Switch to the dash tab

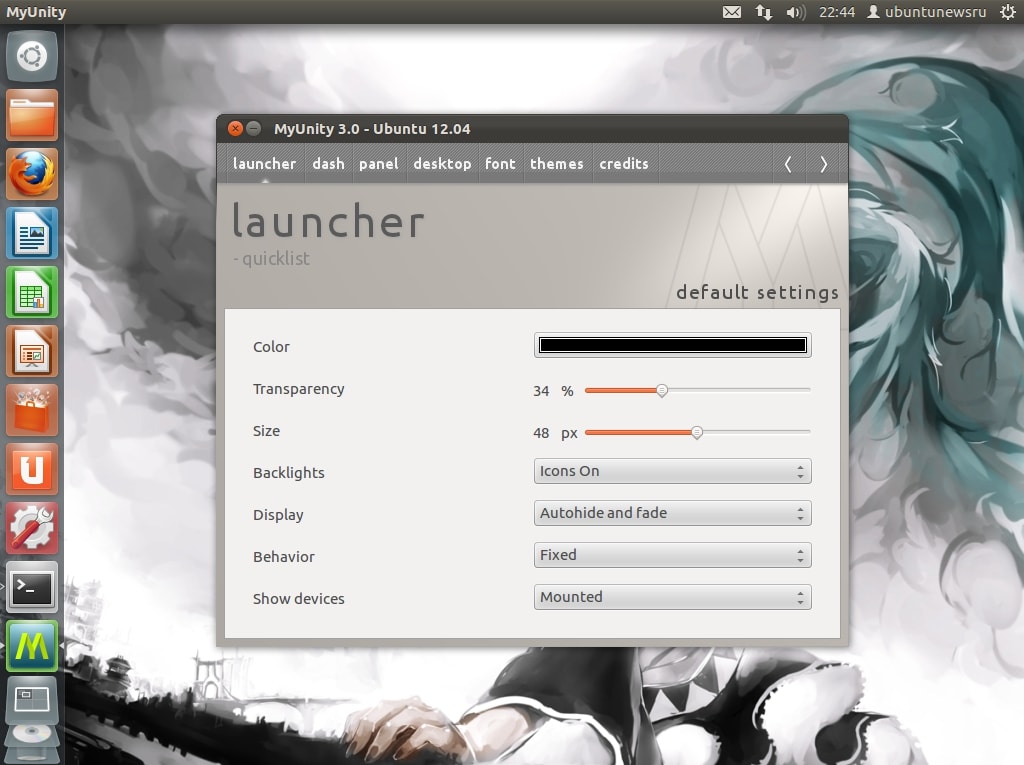[328, 163]
